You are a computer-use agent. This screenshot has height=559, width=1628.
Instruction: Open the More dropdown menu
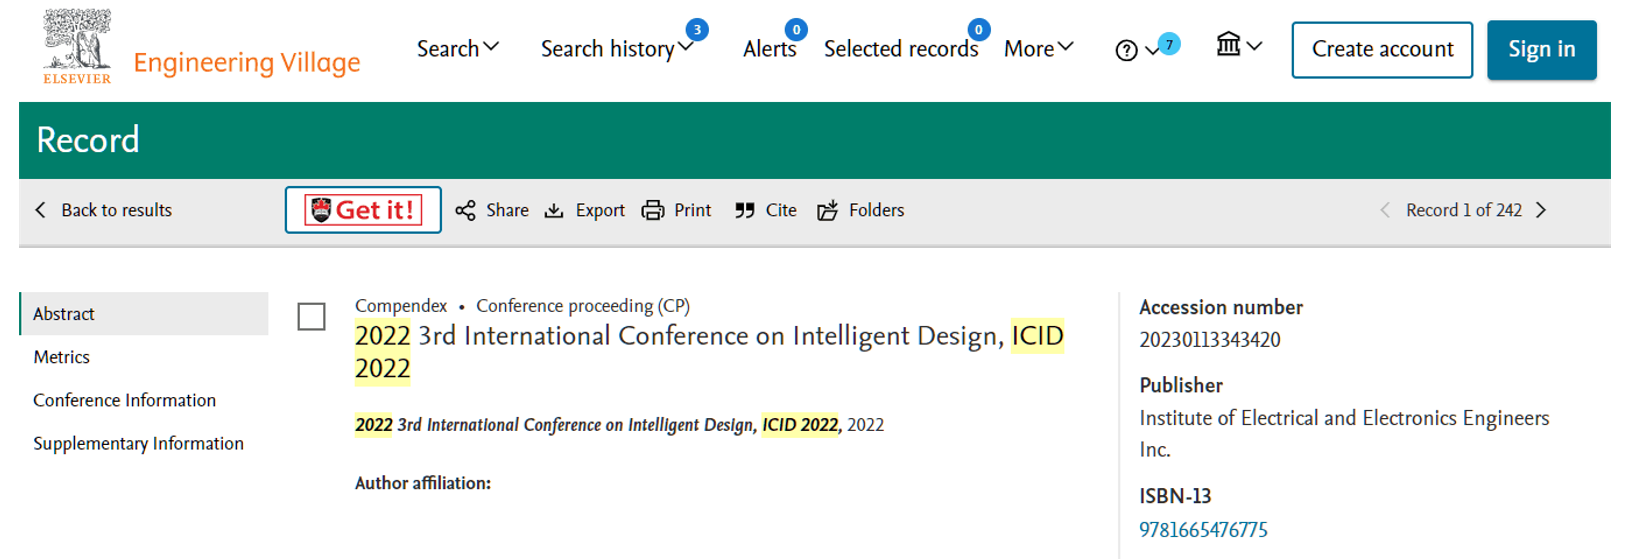1038,48
